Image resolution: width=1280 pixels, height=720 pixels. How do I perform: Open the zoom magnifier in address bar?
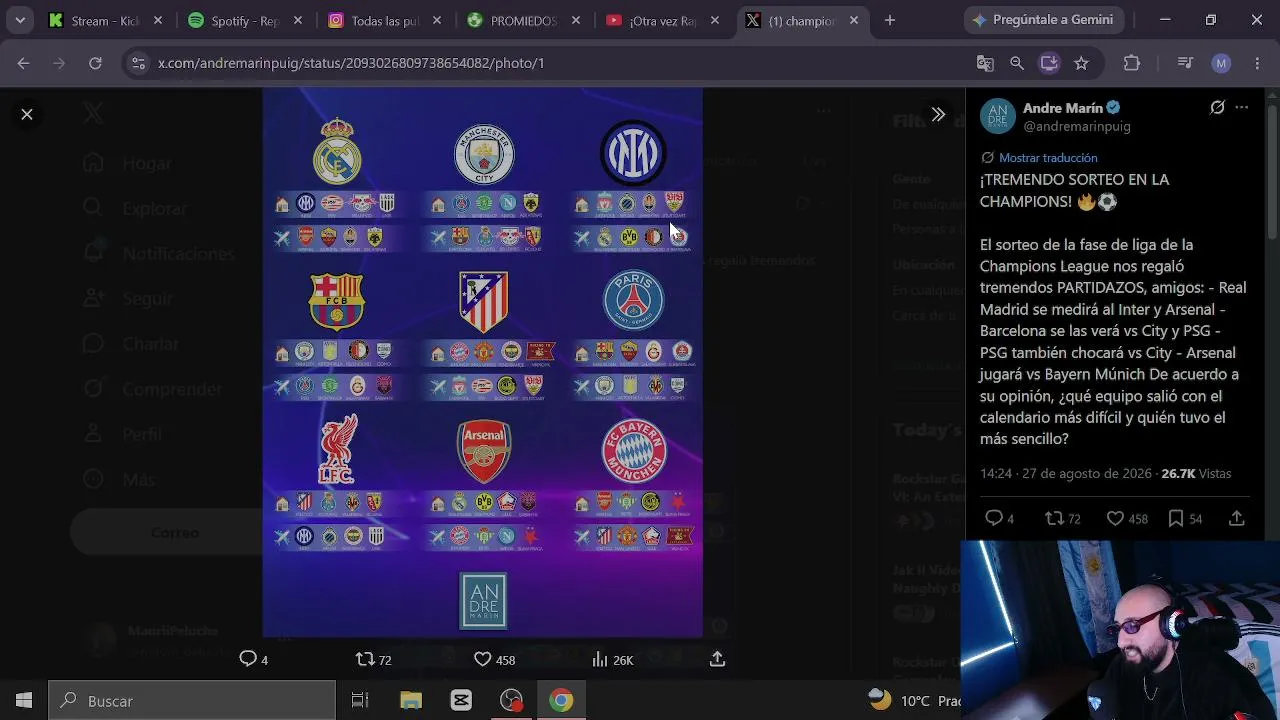tap(1017, 63)
